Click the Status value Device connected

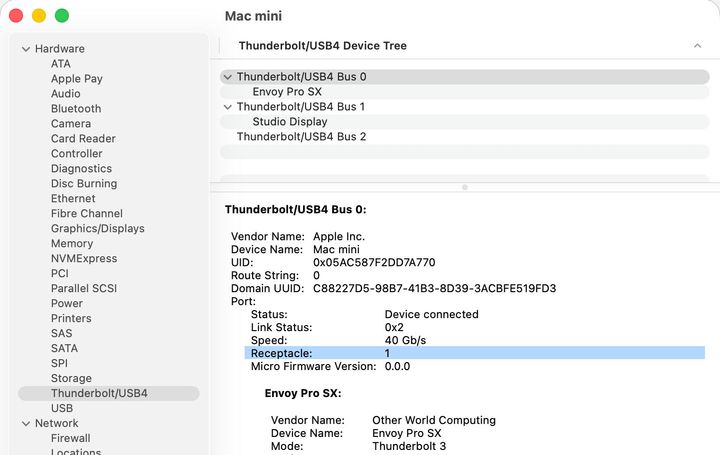point(432,315)
